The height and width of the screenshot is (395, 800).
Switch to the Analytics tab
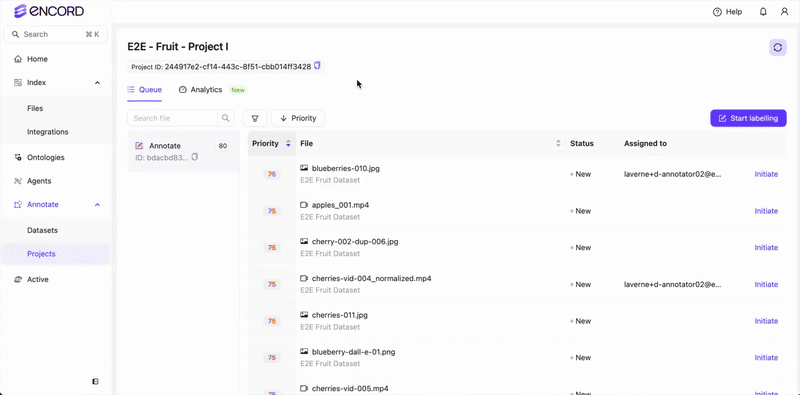click(201, 90)
